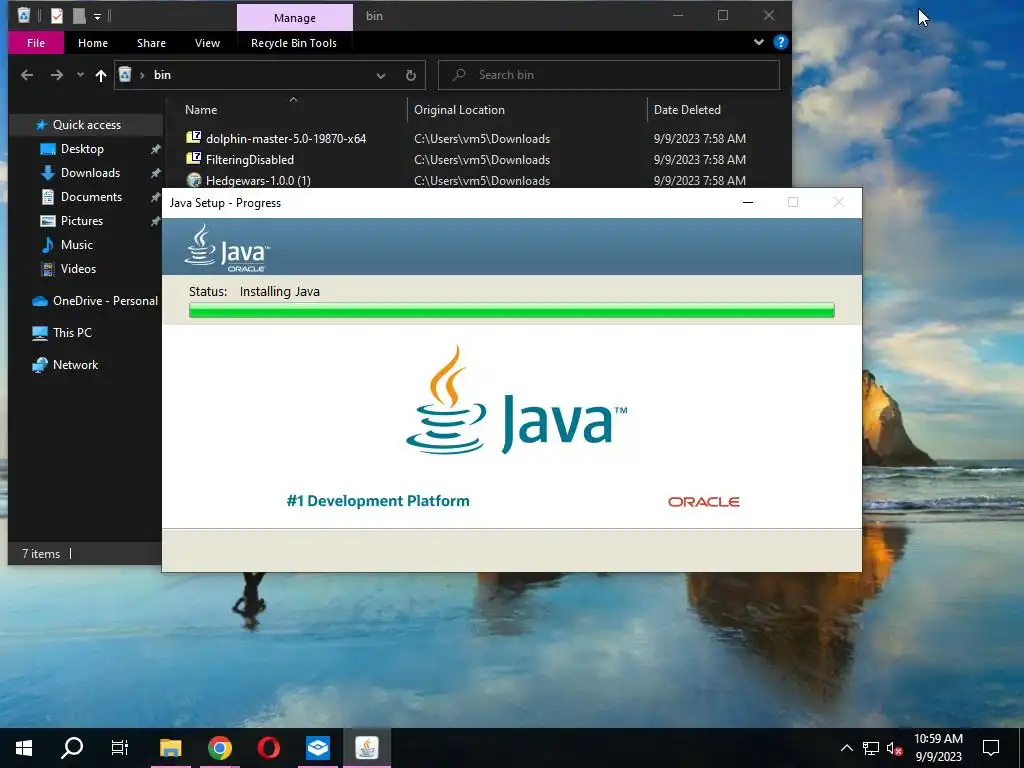Open Desktop in the sidebar
This screenshot has height=768, width=1024.
[x=82, y=149]
